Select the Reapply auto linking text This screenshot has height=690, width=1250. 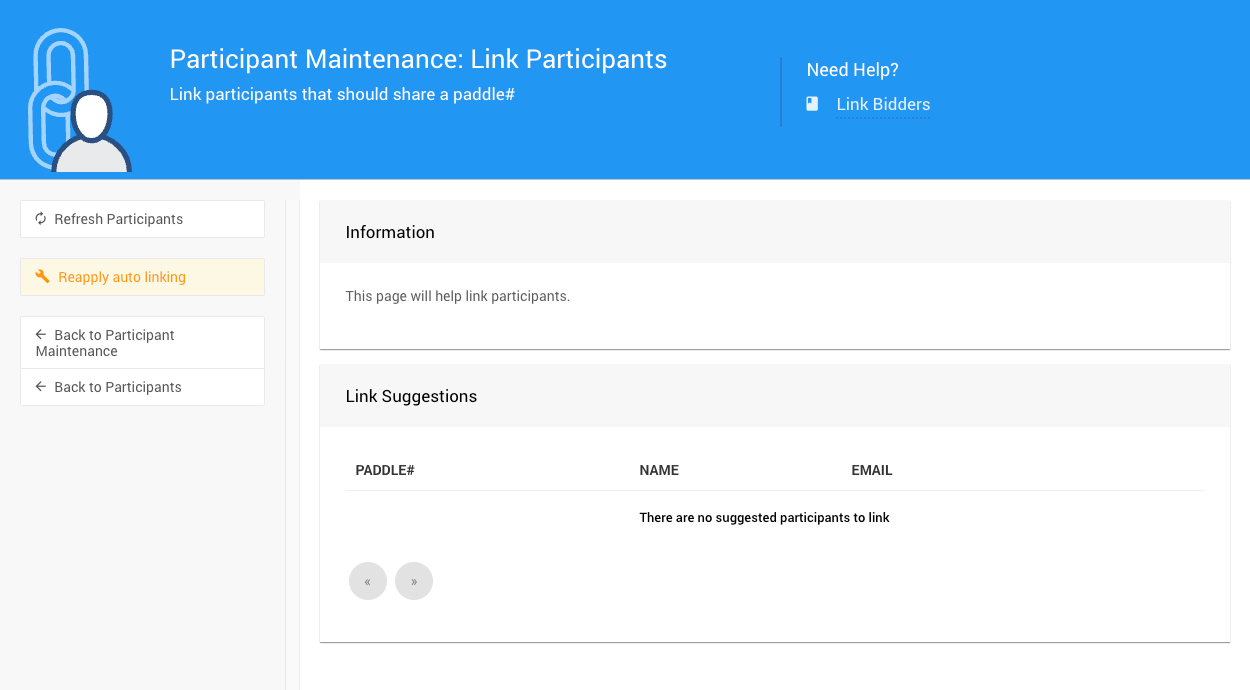point(122,277)
